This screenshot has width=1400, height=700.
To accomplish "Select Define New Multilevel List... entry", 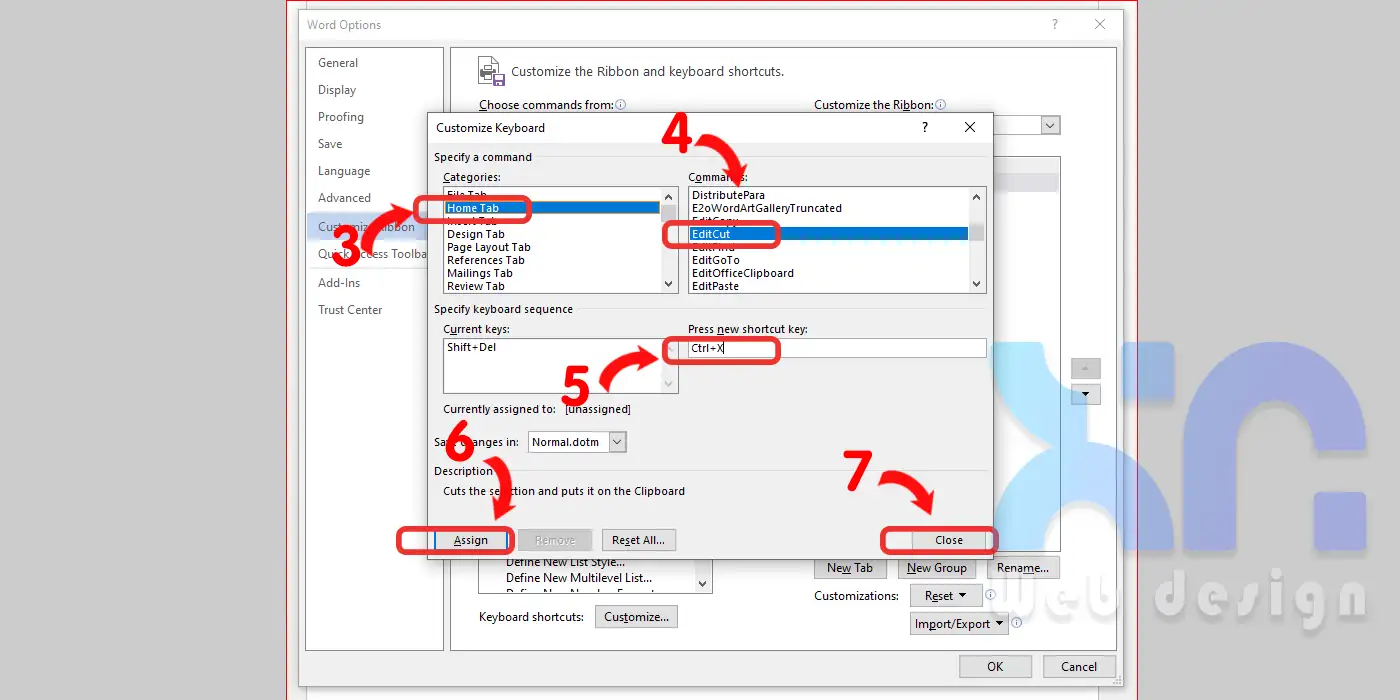I will click(579, 578).
